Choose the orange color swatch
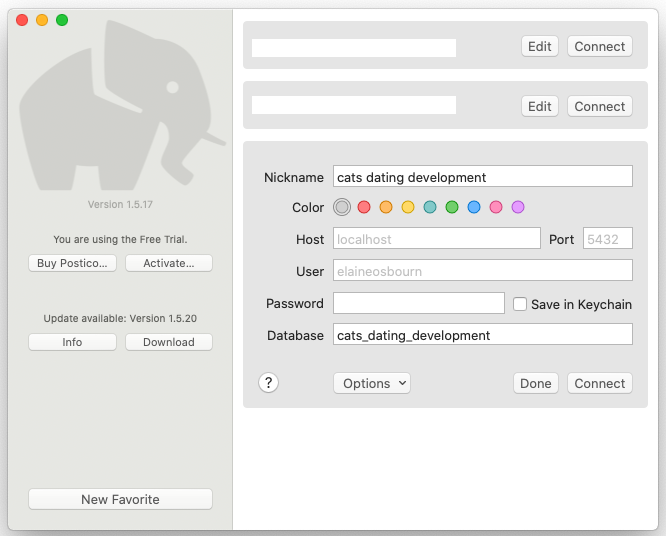Image resolution: width=666 pixels, height=536 pixels. 386,207
